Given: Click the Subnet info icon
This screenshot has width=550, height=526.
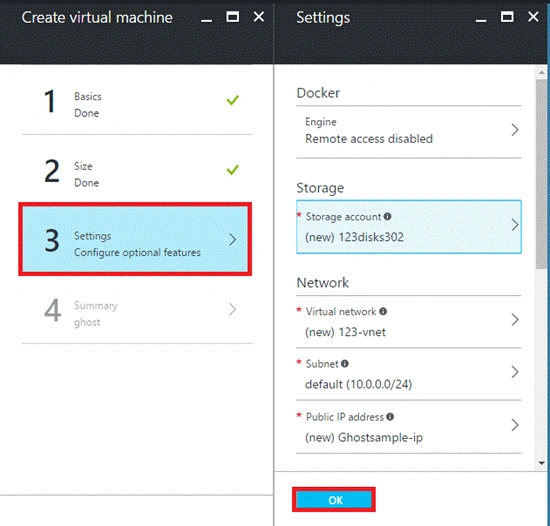Looking at the screenshot, I should point(345,364).
